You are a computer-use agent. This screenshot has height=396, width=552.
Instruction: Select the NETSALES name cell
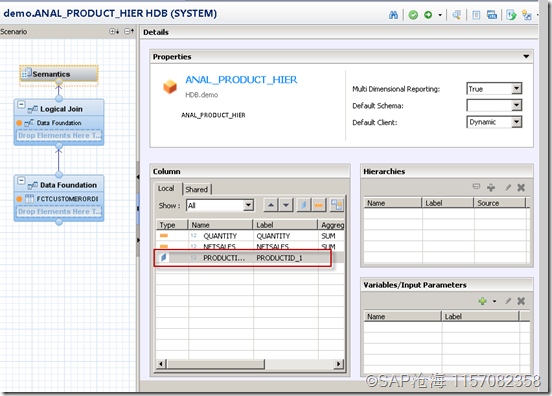[x=220, y=246]
